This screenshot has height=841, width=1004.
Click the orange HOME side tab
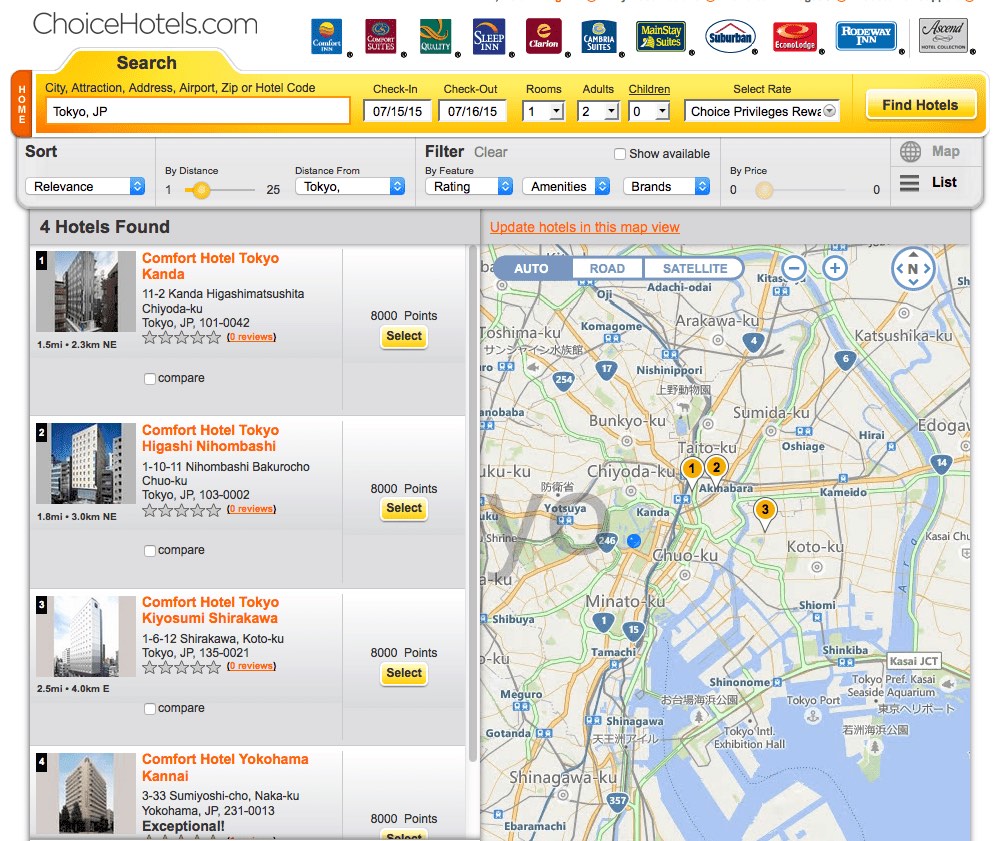[22, 104]
